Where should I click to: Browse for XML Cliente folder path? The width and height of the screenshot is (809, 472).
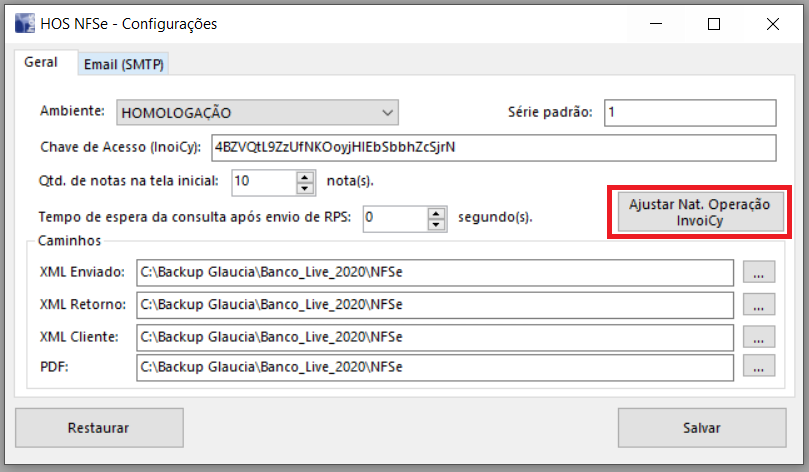pyautogui.click(x=759, y=336)
